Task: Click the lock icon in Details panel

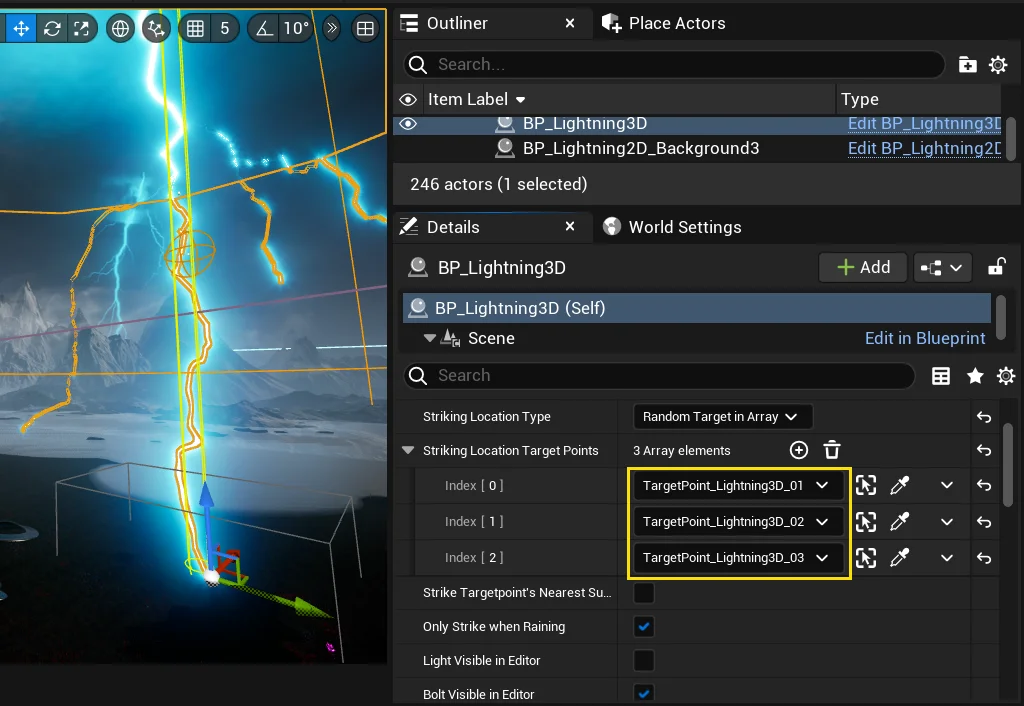Action: [x=996, y=267]
